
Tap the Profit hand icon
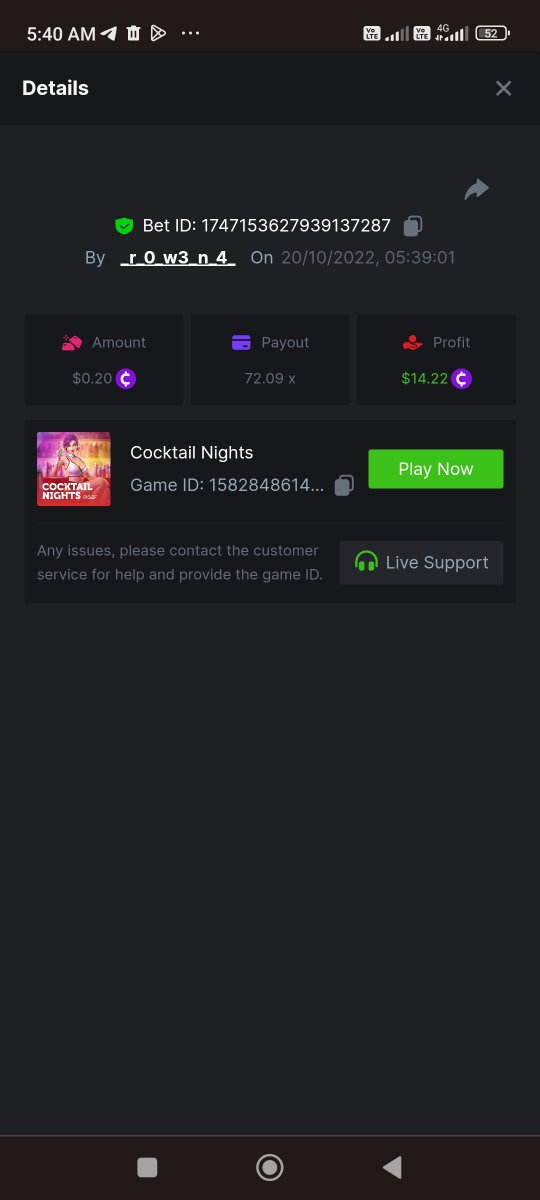click(x=412, y=342)
